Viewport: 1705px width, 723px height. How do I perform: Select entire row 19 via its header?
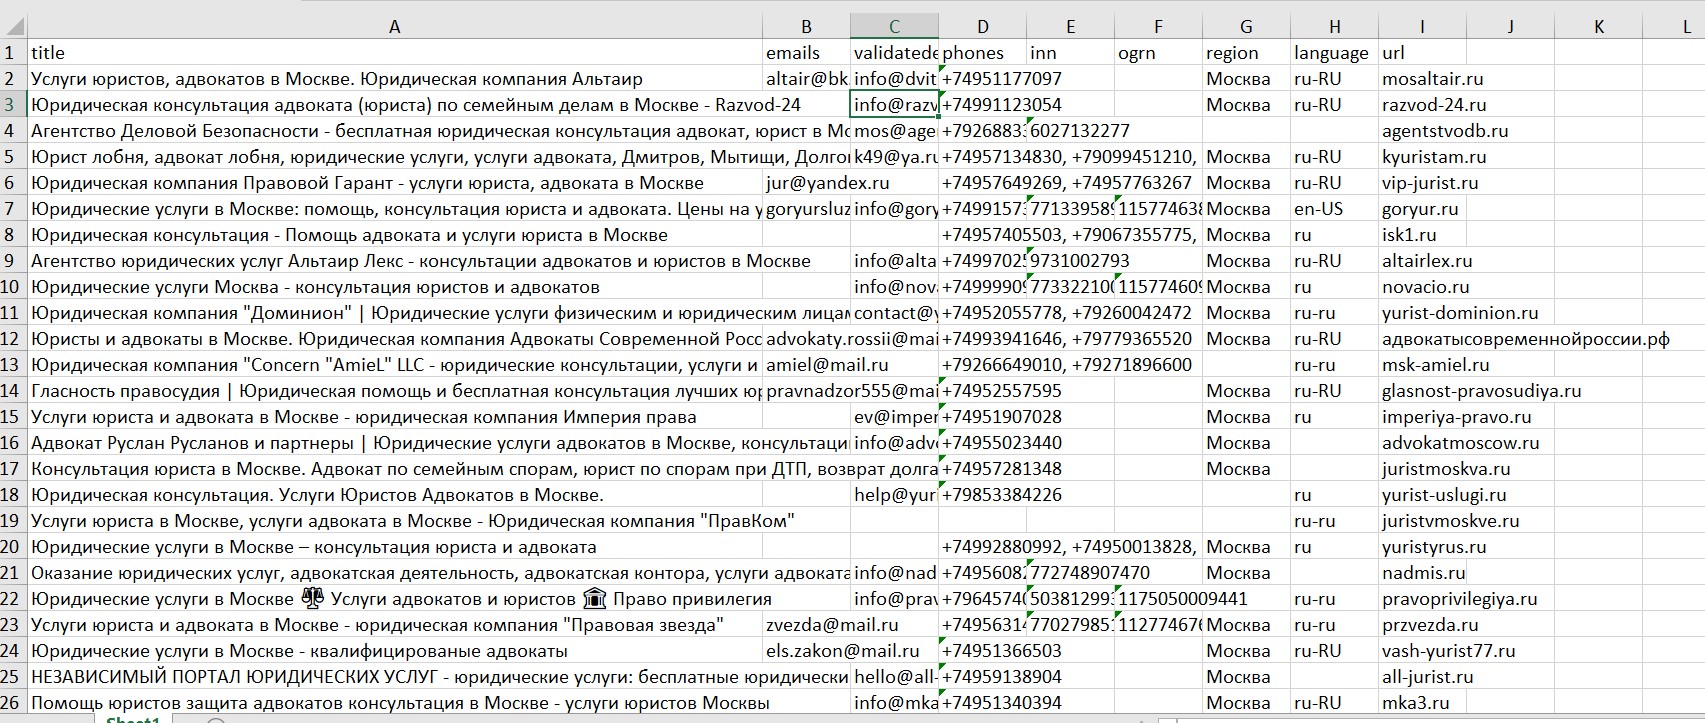pyautogui.click(x=11, y=521)
